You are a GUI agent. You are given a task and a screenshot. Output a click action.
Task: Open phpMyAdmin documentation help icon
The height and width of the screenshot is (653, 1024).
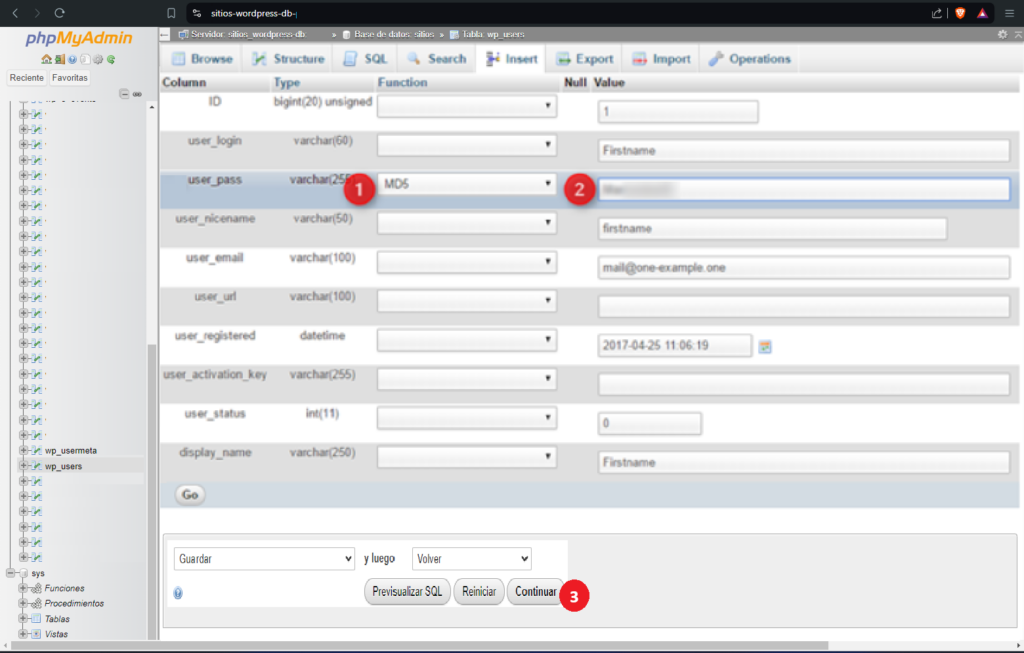click(72, 59)
